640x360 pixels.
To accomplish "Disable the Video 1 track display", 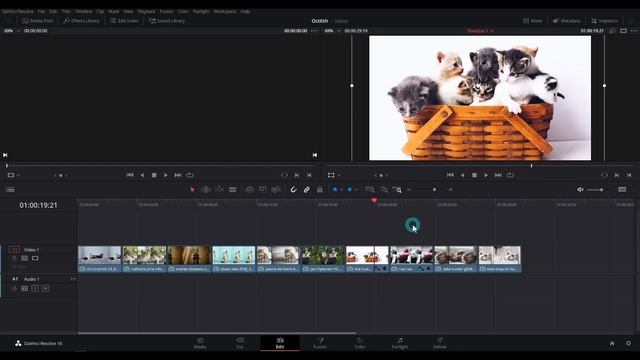I will tap(35, 258).
